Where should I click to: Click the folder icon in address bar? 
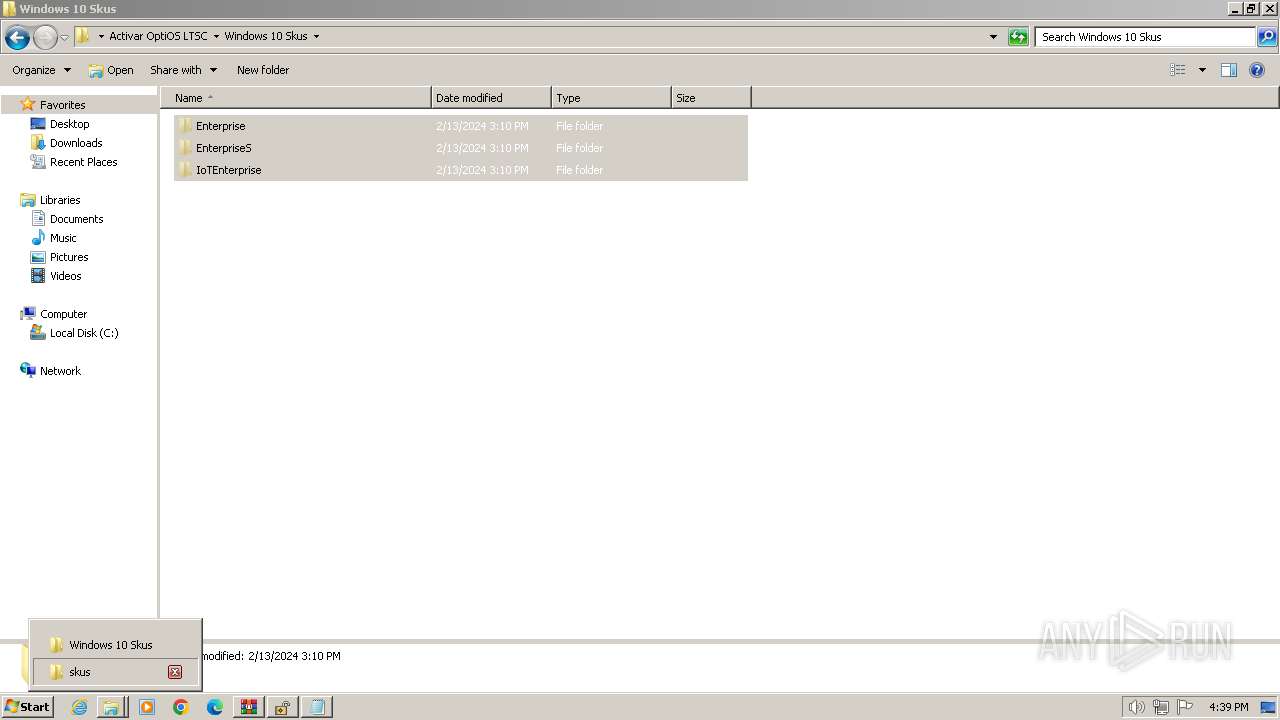(83, 36)
